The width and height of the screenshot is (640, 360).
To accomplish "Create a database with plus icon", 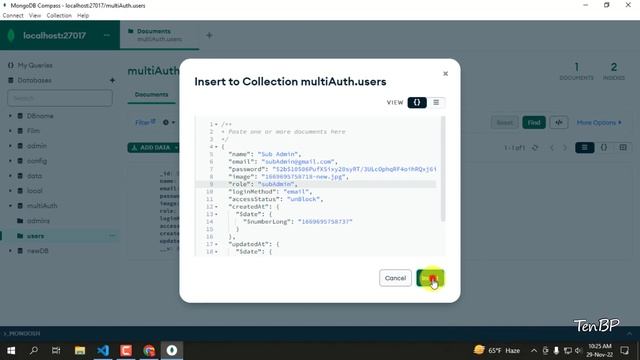I will 112,80.
